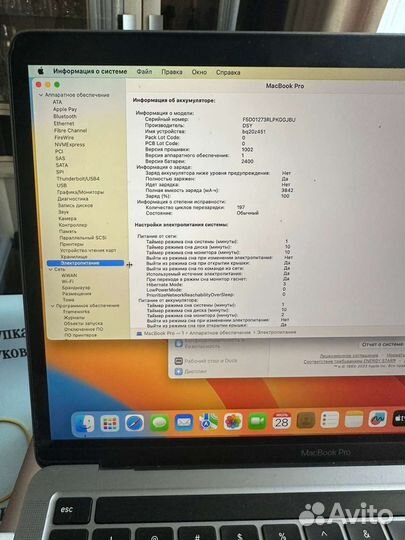Open the Информация о системе app menu

[x=90, y=71]
